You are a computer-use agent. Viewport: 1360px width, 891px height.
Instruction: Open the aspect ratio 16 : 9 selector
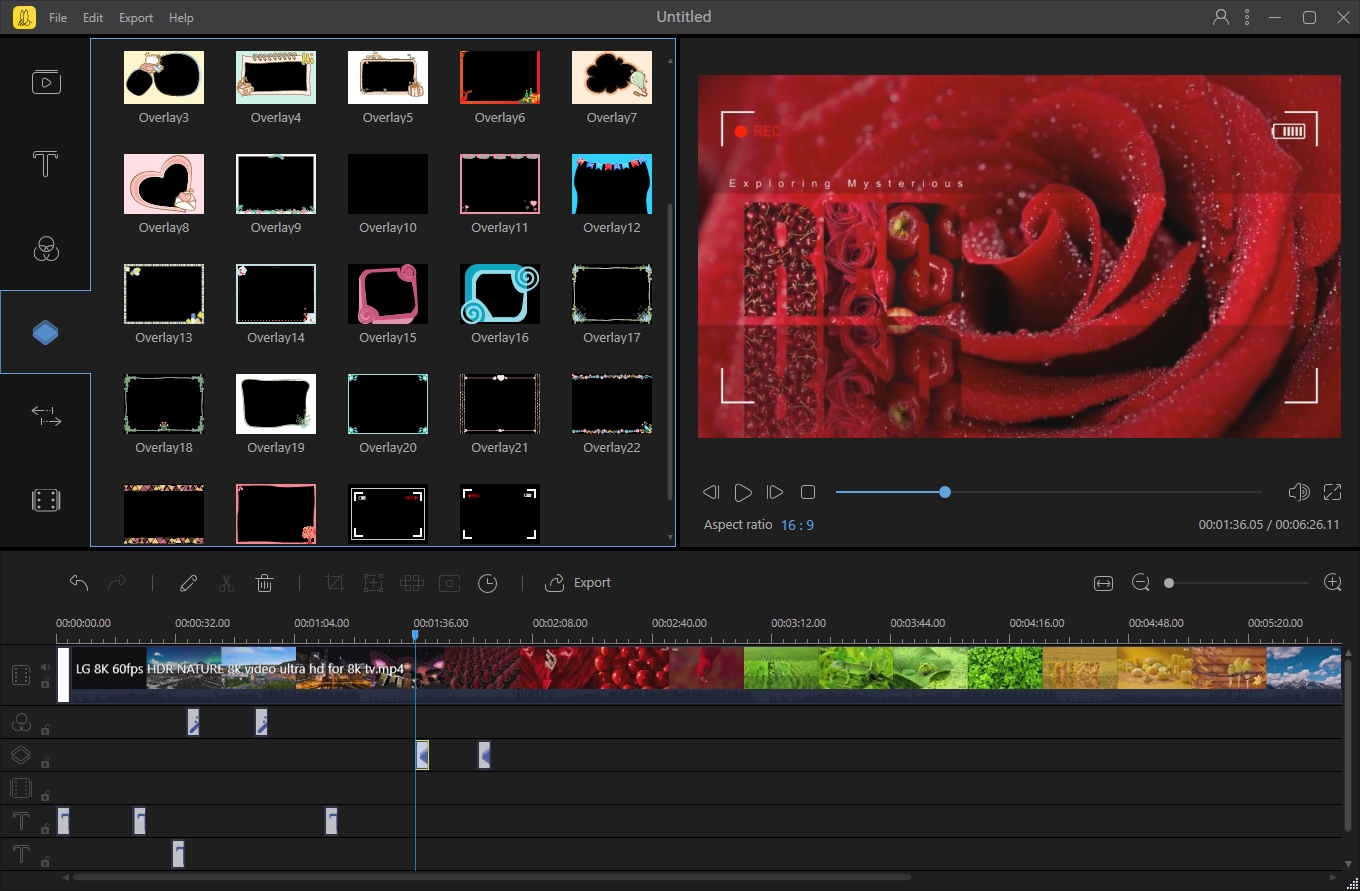pyautogui.click(x=797, y=525)
